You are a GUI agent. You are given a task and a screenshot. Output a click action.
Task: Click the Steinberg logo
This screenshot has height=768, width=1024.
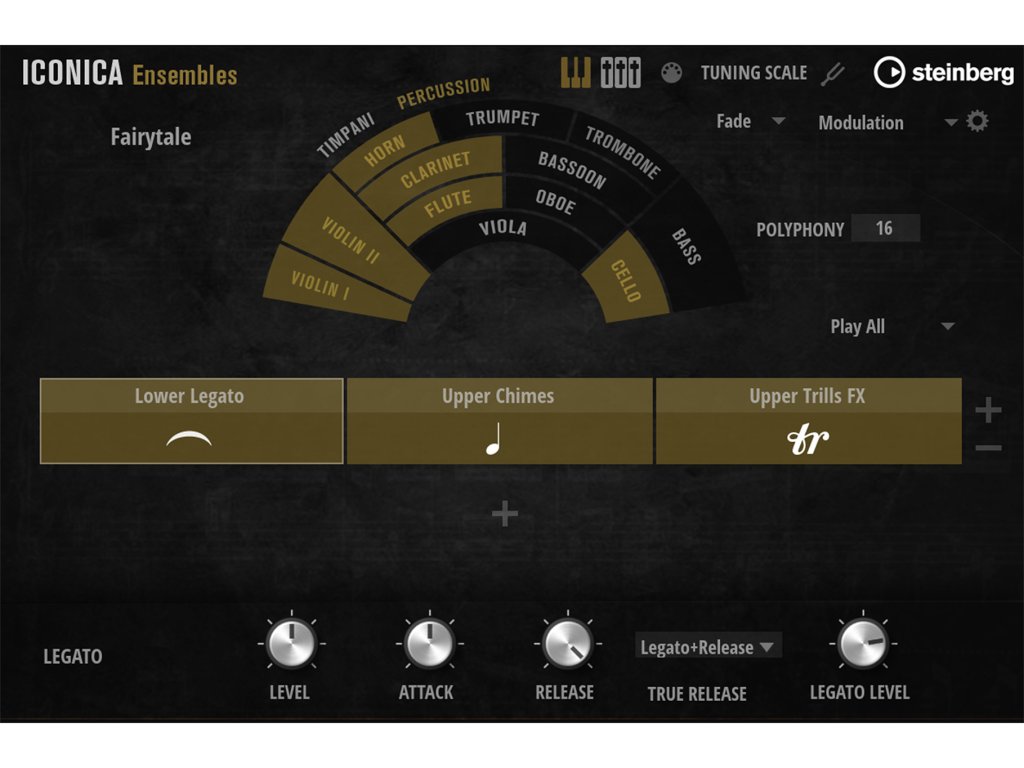click(x=944, y=72)
